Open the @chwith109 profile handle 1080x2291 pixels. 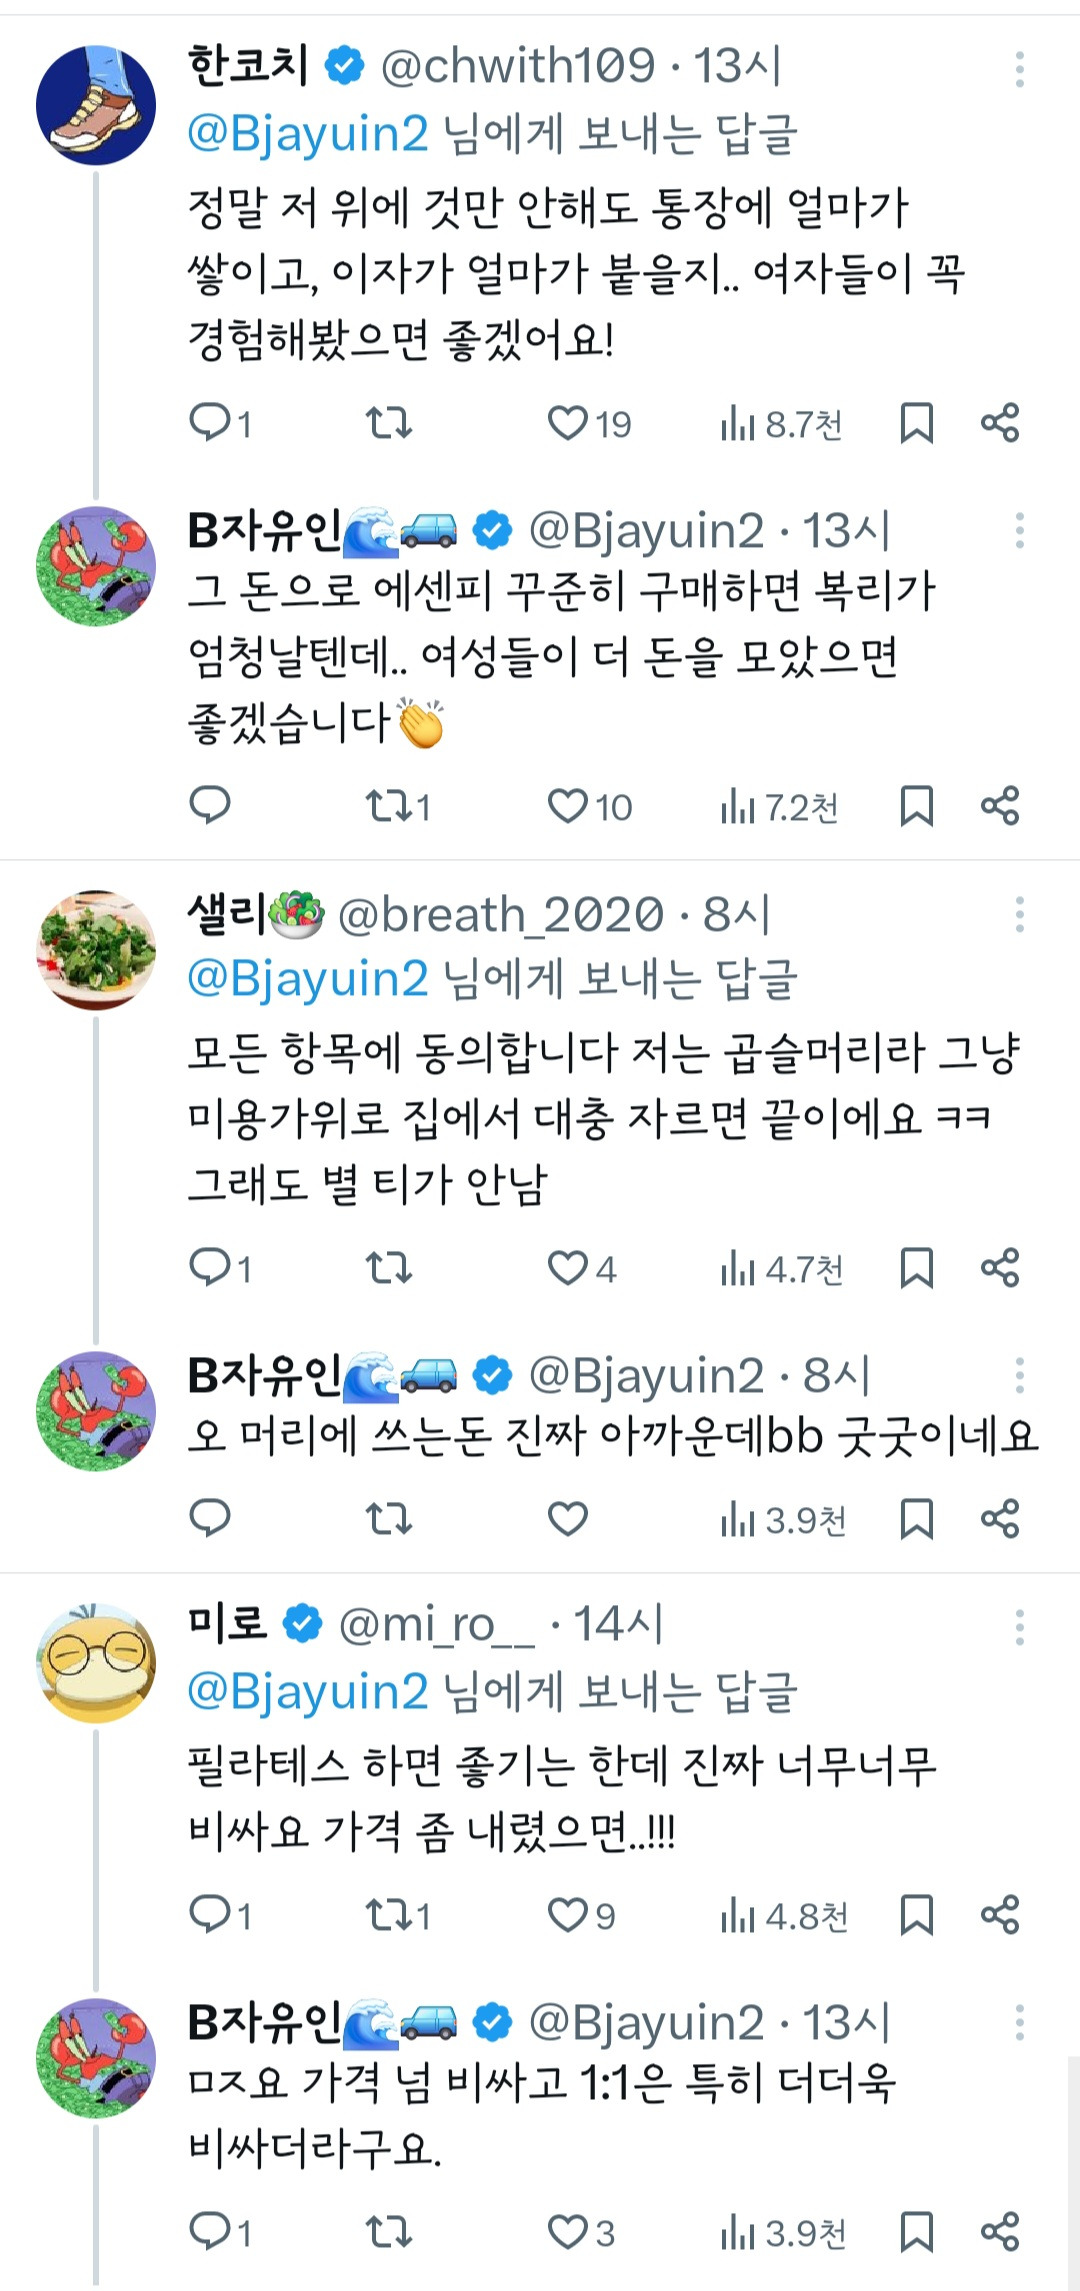click(518, 67)
